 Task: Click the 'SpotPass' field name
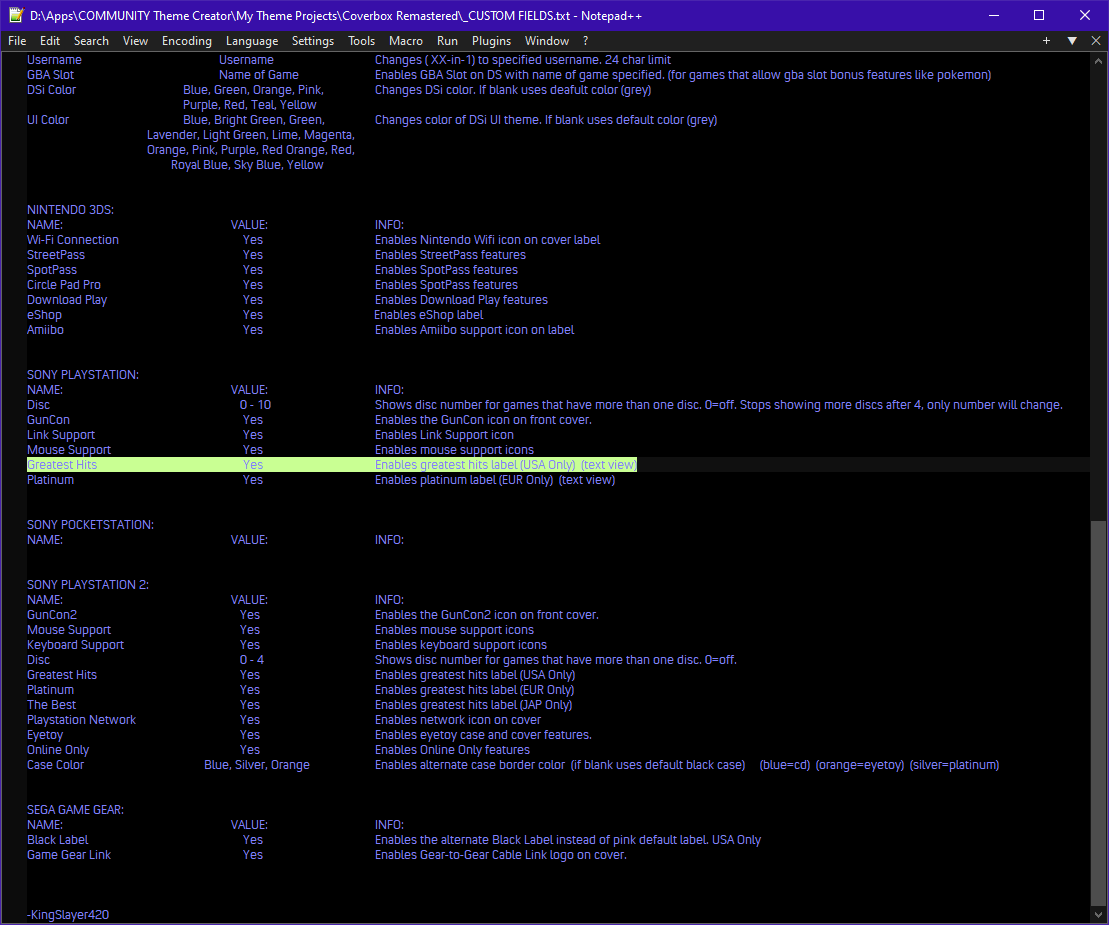pyautogui.click(x=52, y=269)
